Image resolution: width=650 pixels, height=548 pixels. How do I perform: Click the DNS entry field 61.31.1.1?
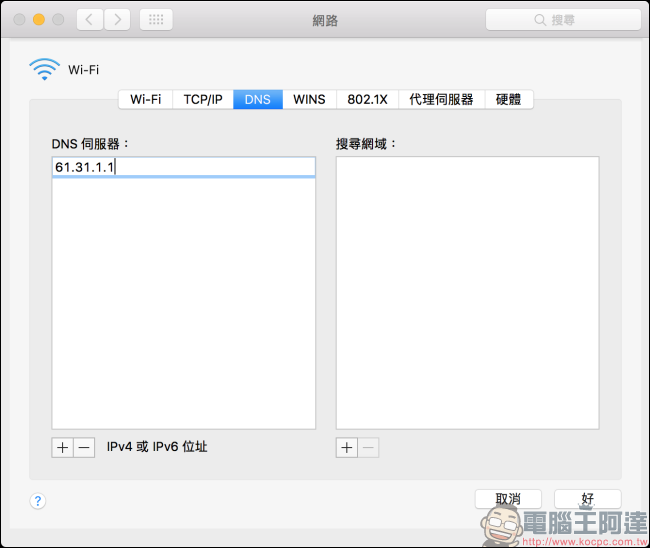(x=184, y=167)
